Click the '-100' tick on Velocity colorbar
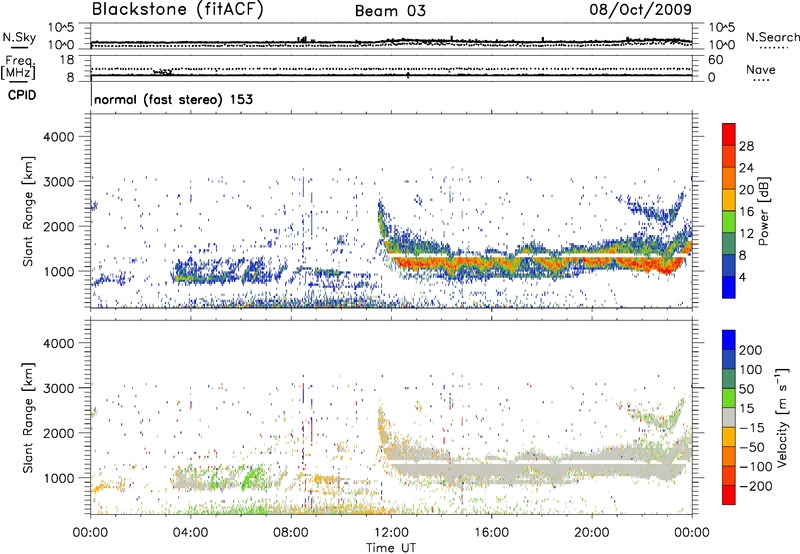 (x=755, y=467)
